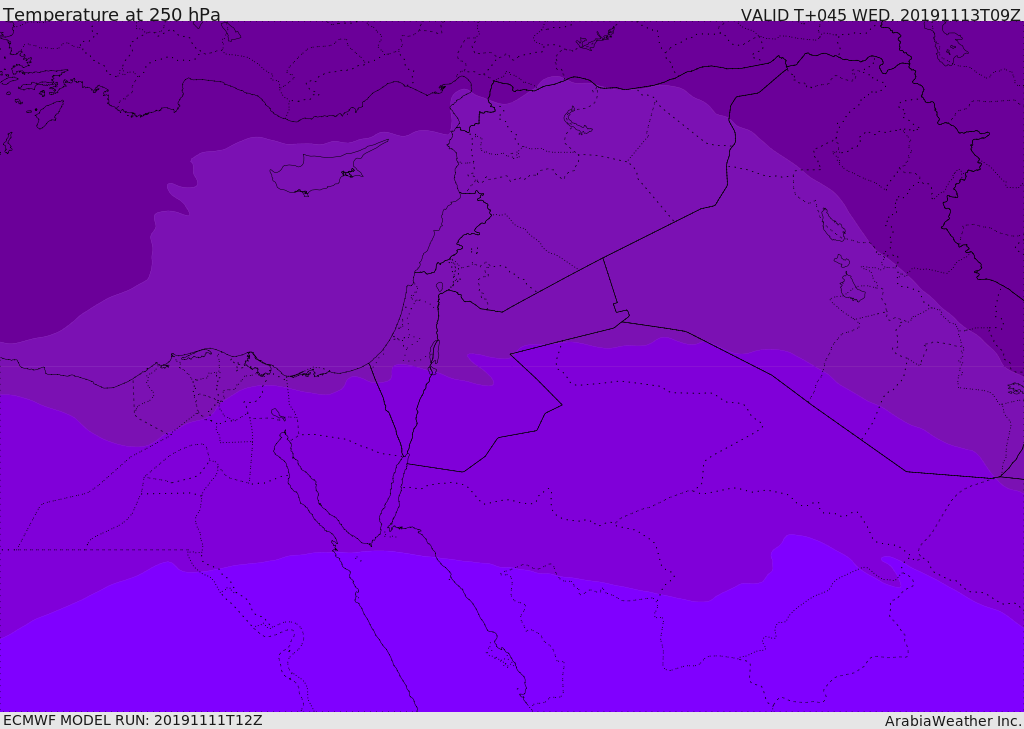
Task: Click the 'Temperature at 250 hPa' title
Action: point(112,14)
